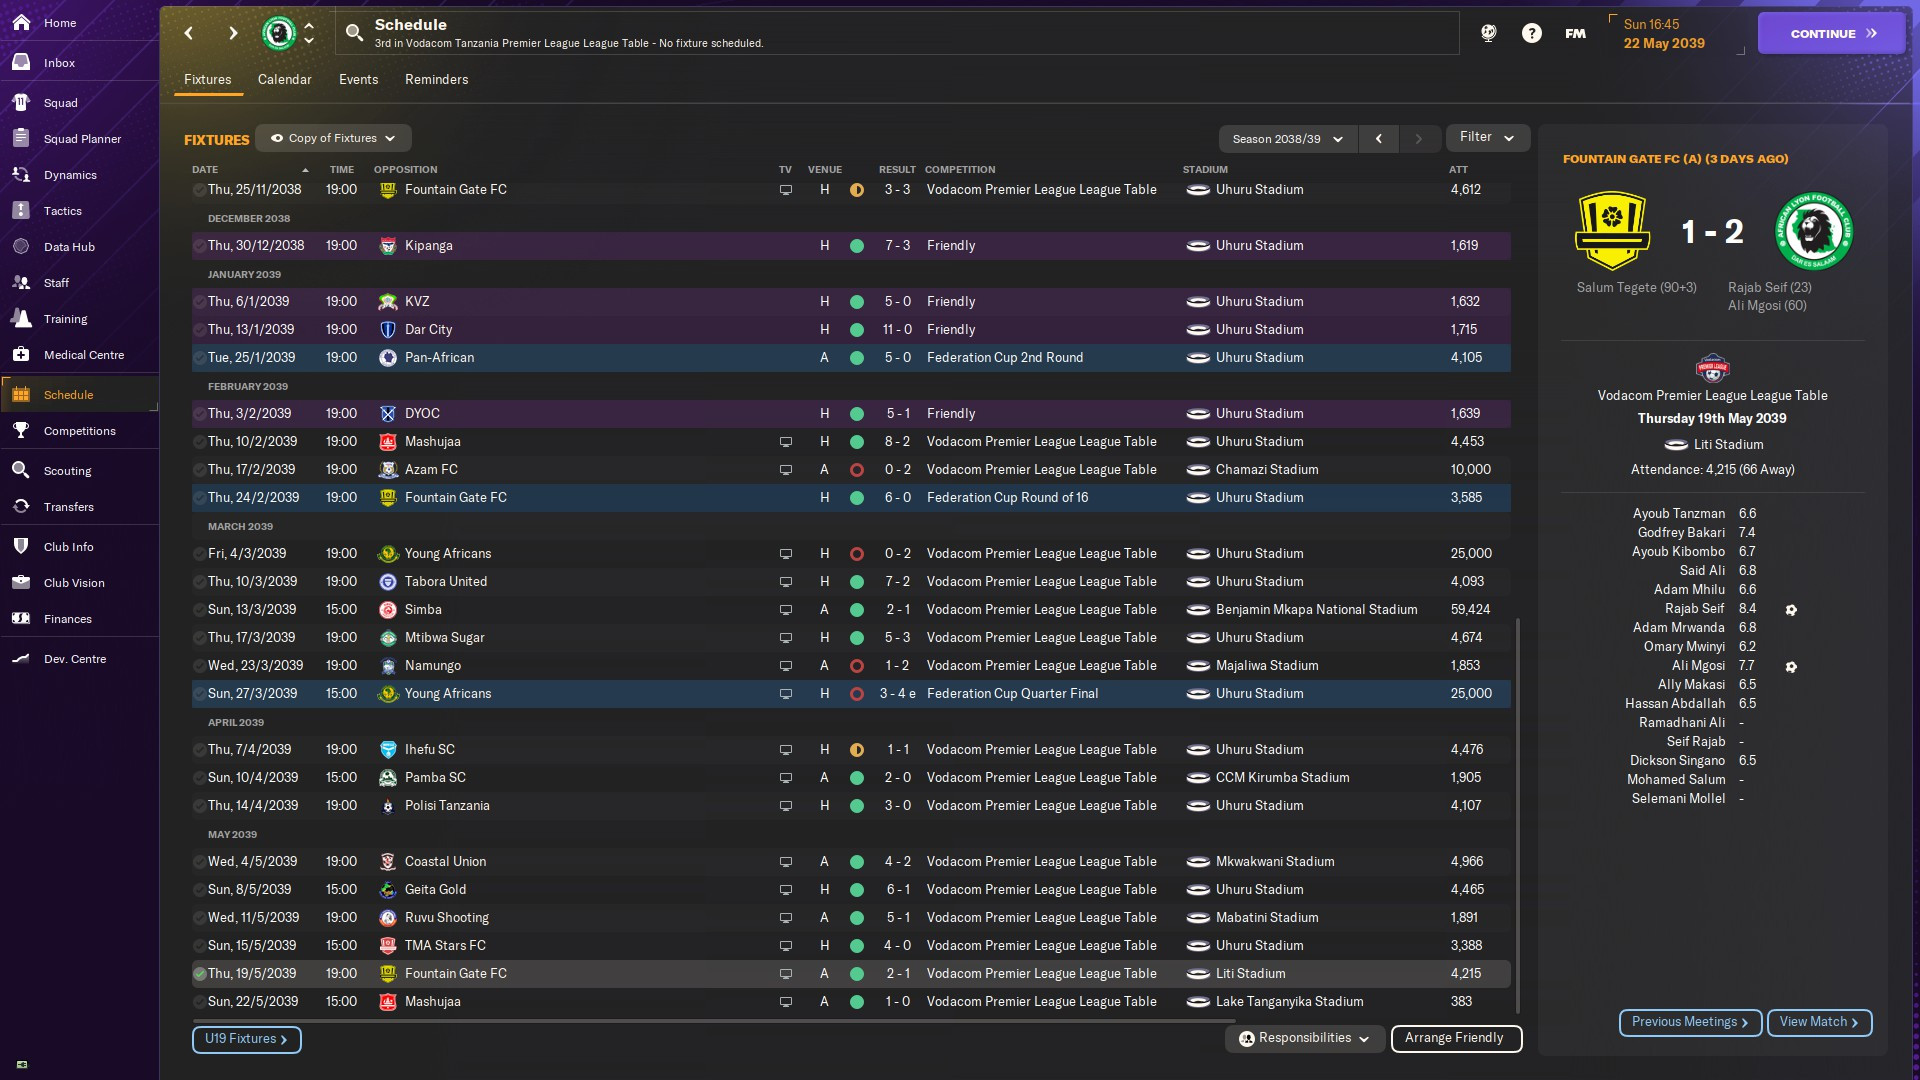Click the Medical Centre icon
This screenshot has height=1080, width=1920.
21,355
